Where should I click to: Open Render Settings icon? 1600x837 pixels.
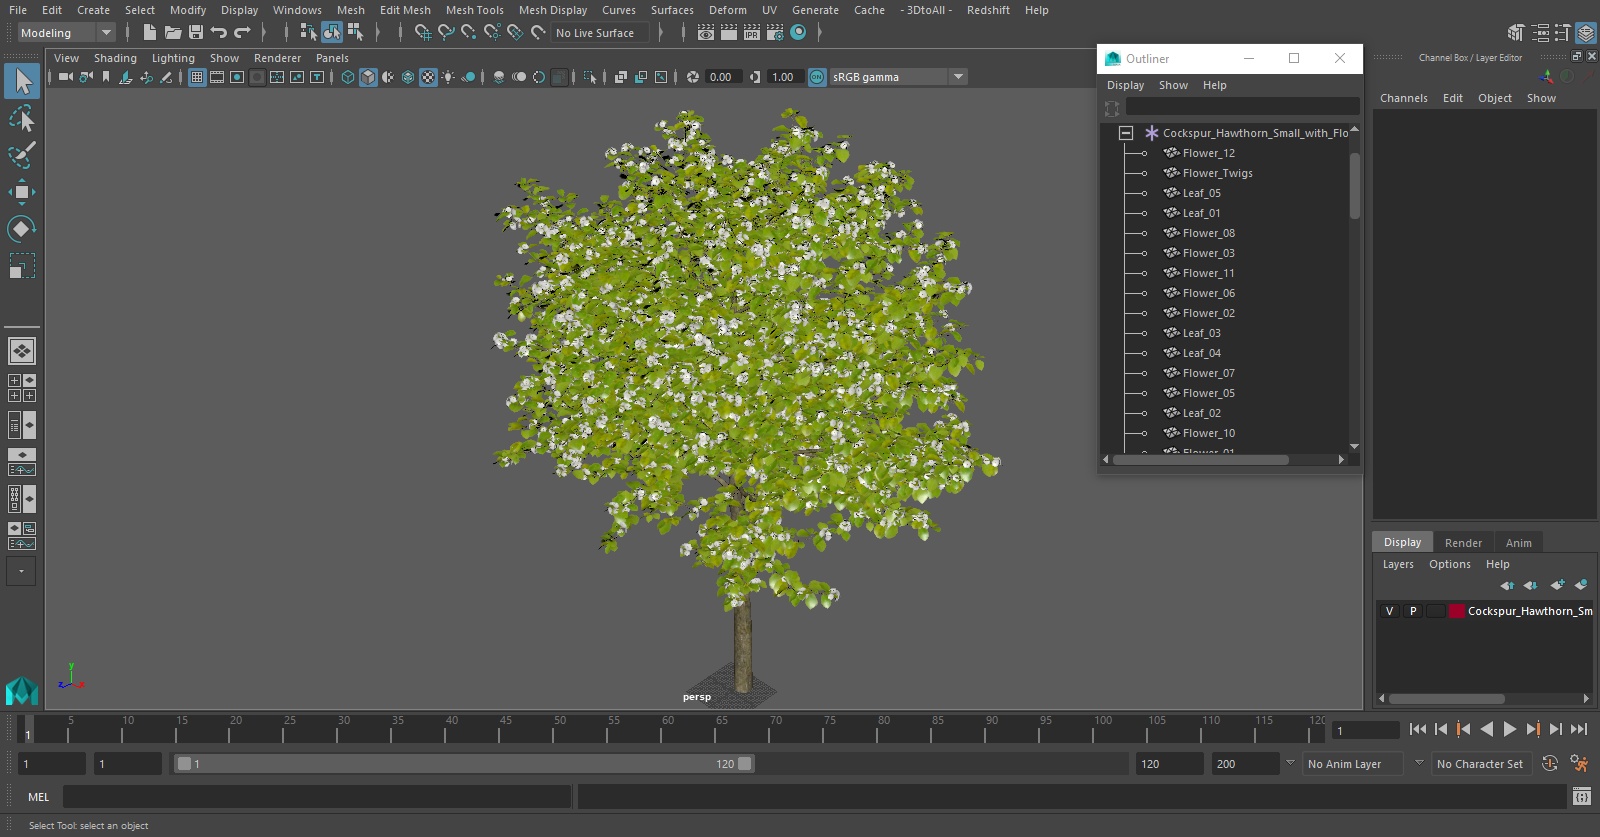click(775, 32)
